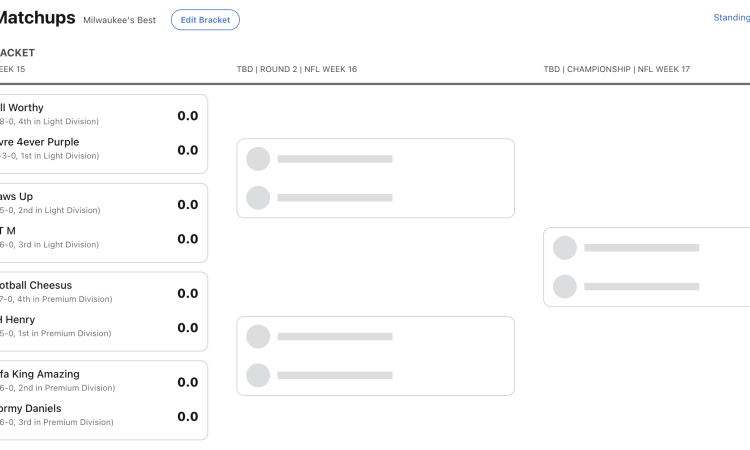
Task: Select the Football Cheesus team name
Action: coord(36,285)
